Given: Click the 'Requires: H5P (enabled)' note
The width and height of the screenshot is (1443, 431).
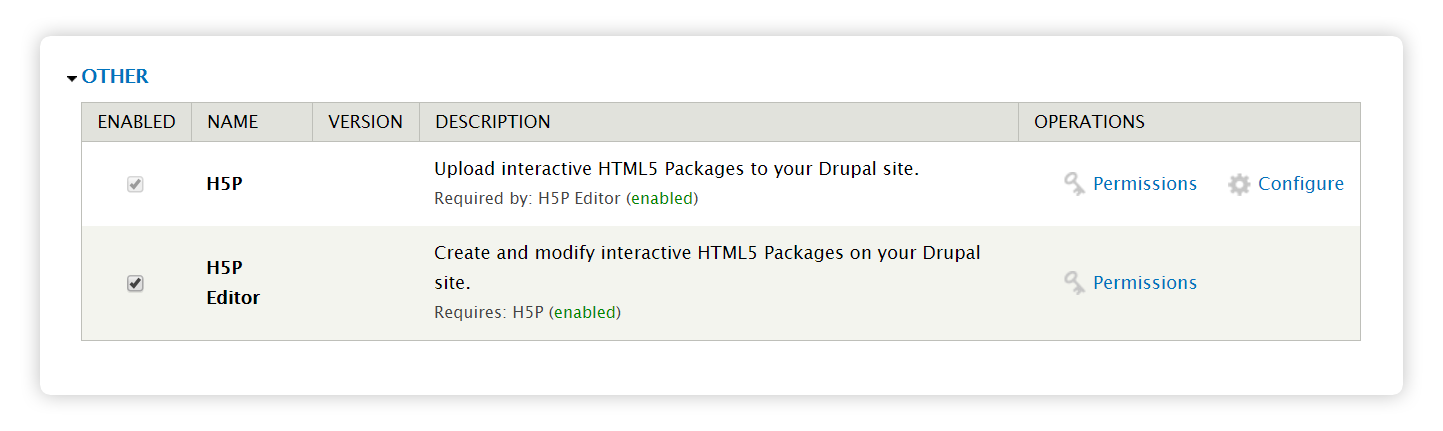Looking at the screenshot, I should 527,312.
